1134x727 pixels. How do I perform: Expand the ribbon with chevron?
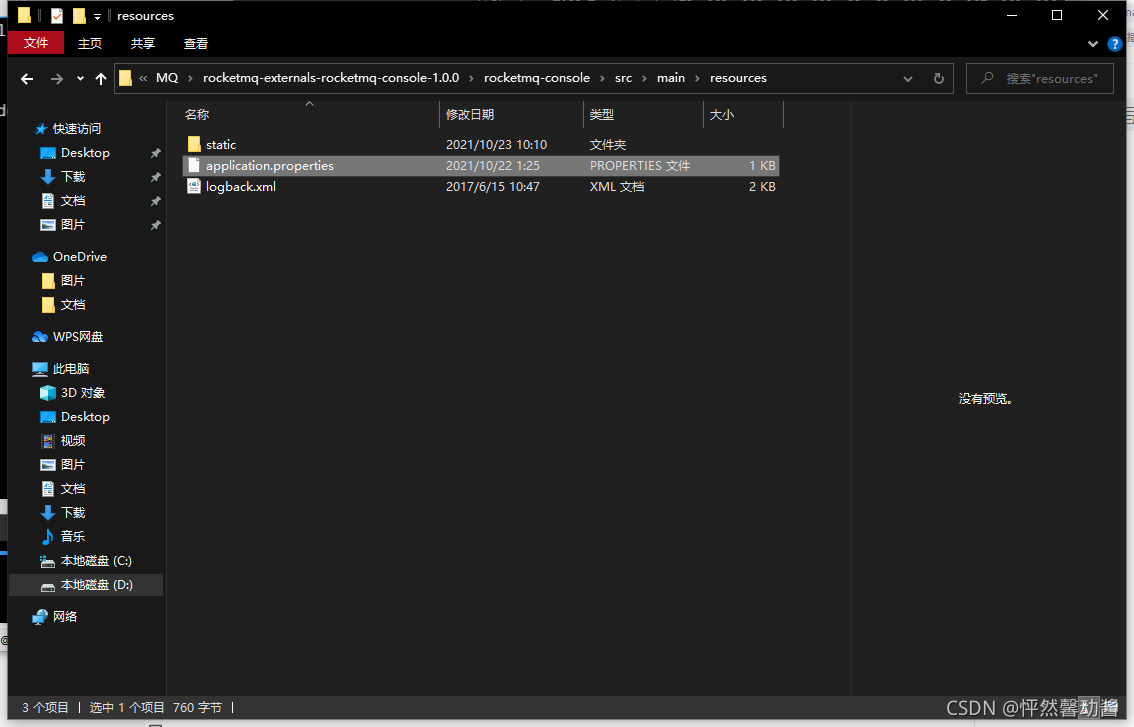click(1093, 44)
